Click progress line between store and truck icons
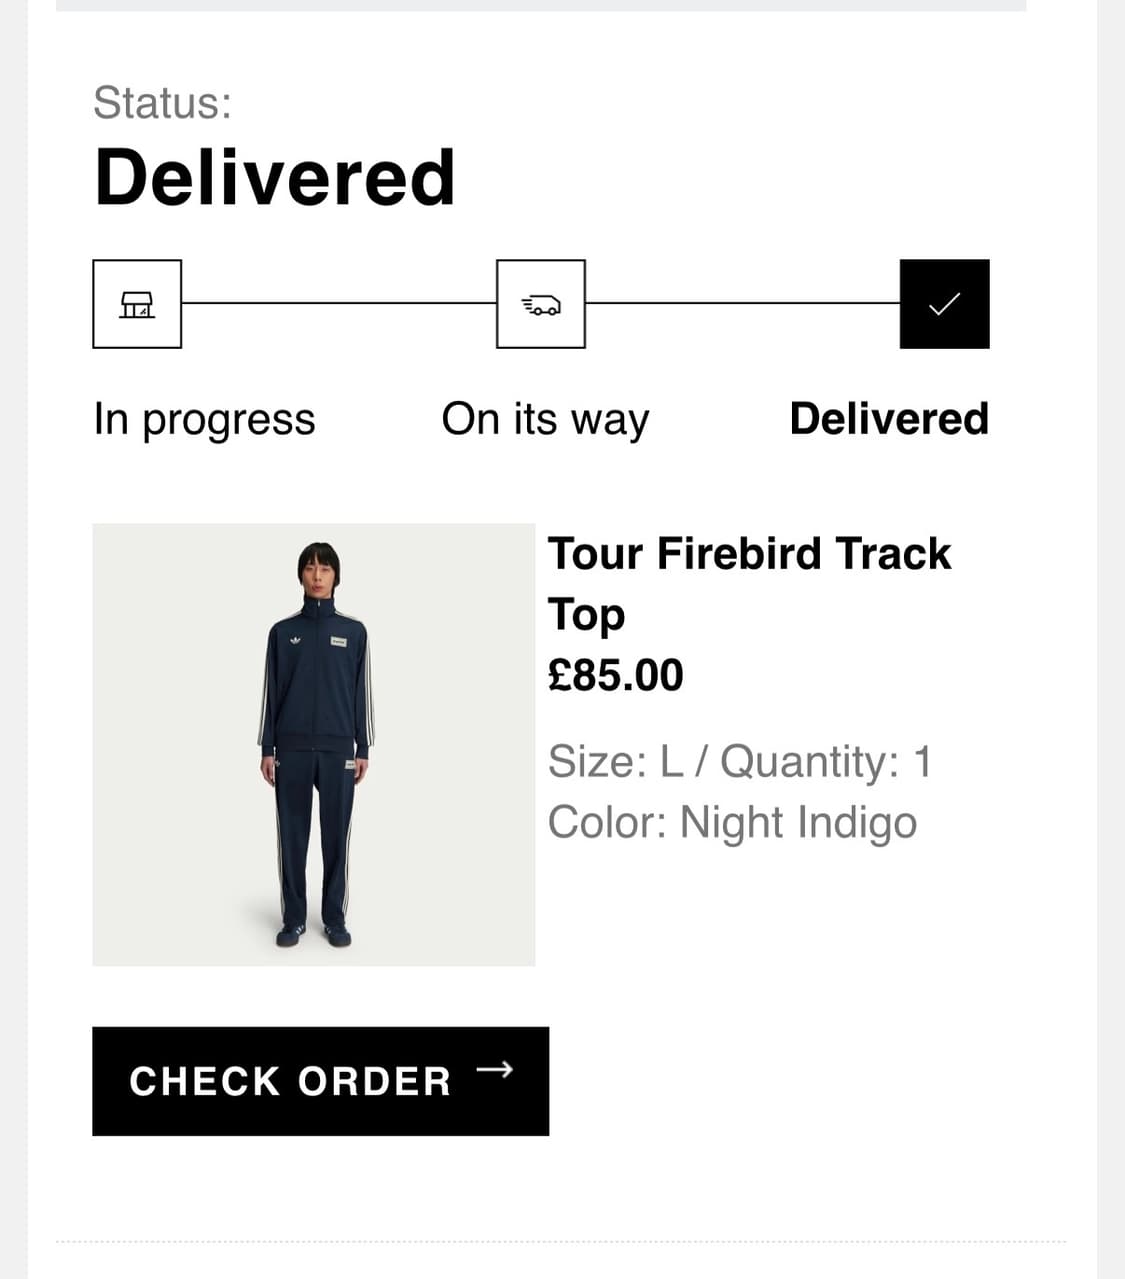The height and width of the screenshot is (1279, 1125). point(339,303)
